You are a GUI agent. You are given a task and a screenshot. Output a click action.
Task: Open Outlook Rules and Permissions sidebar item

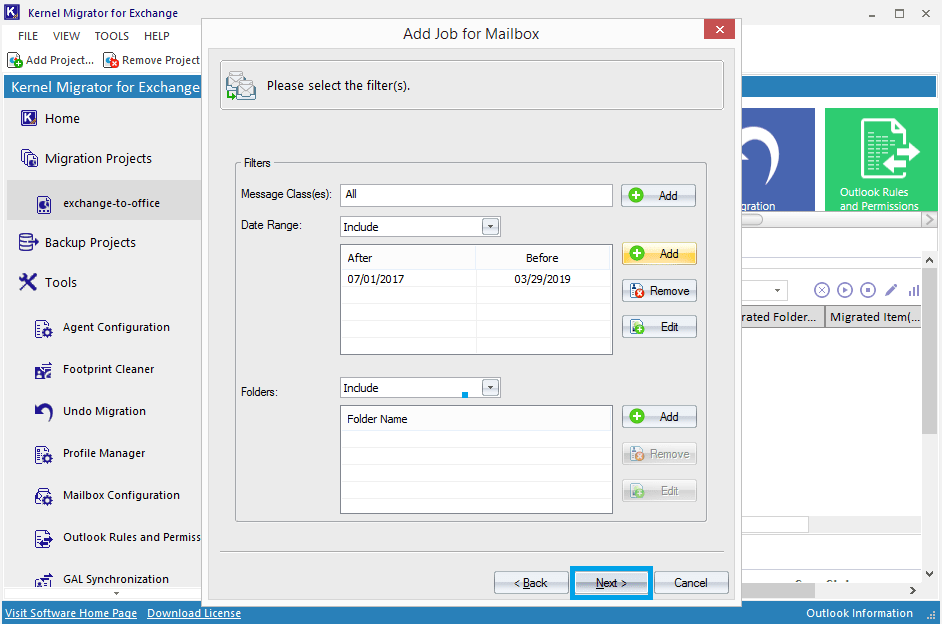[x=132, y=538]
